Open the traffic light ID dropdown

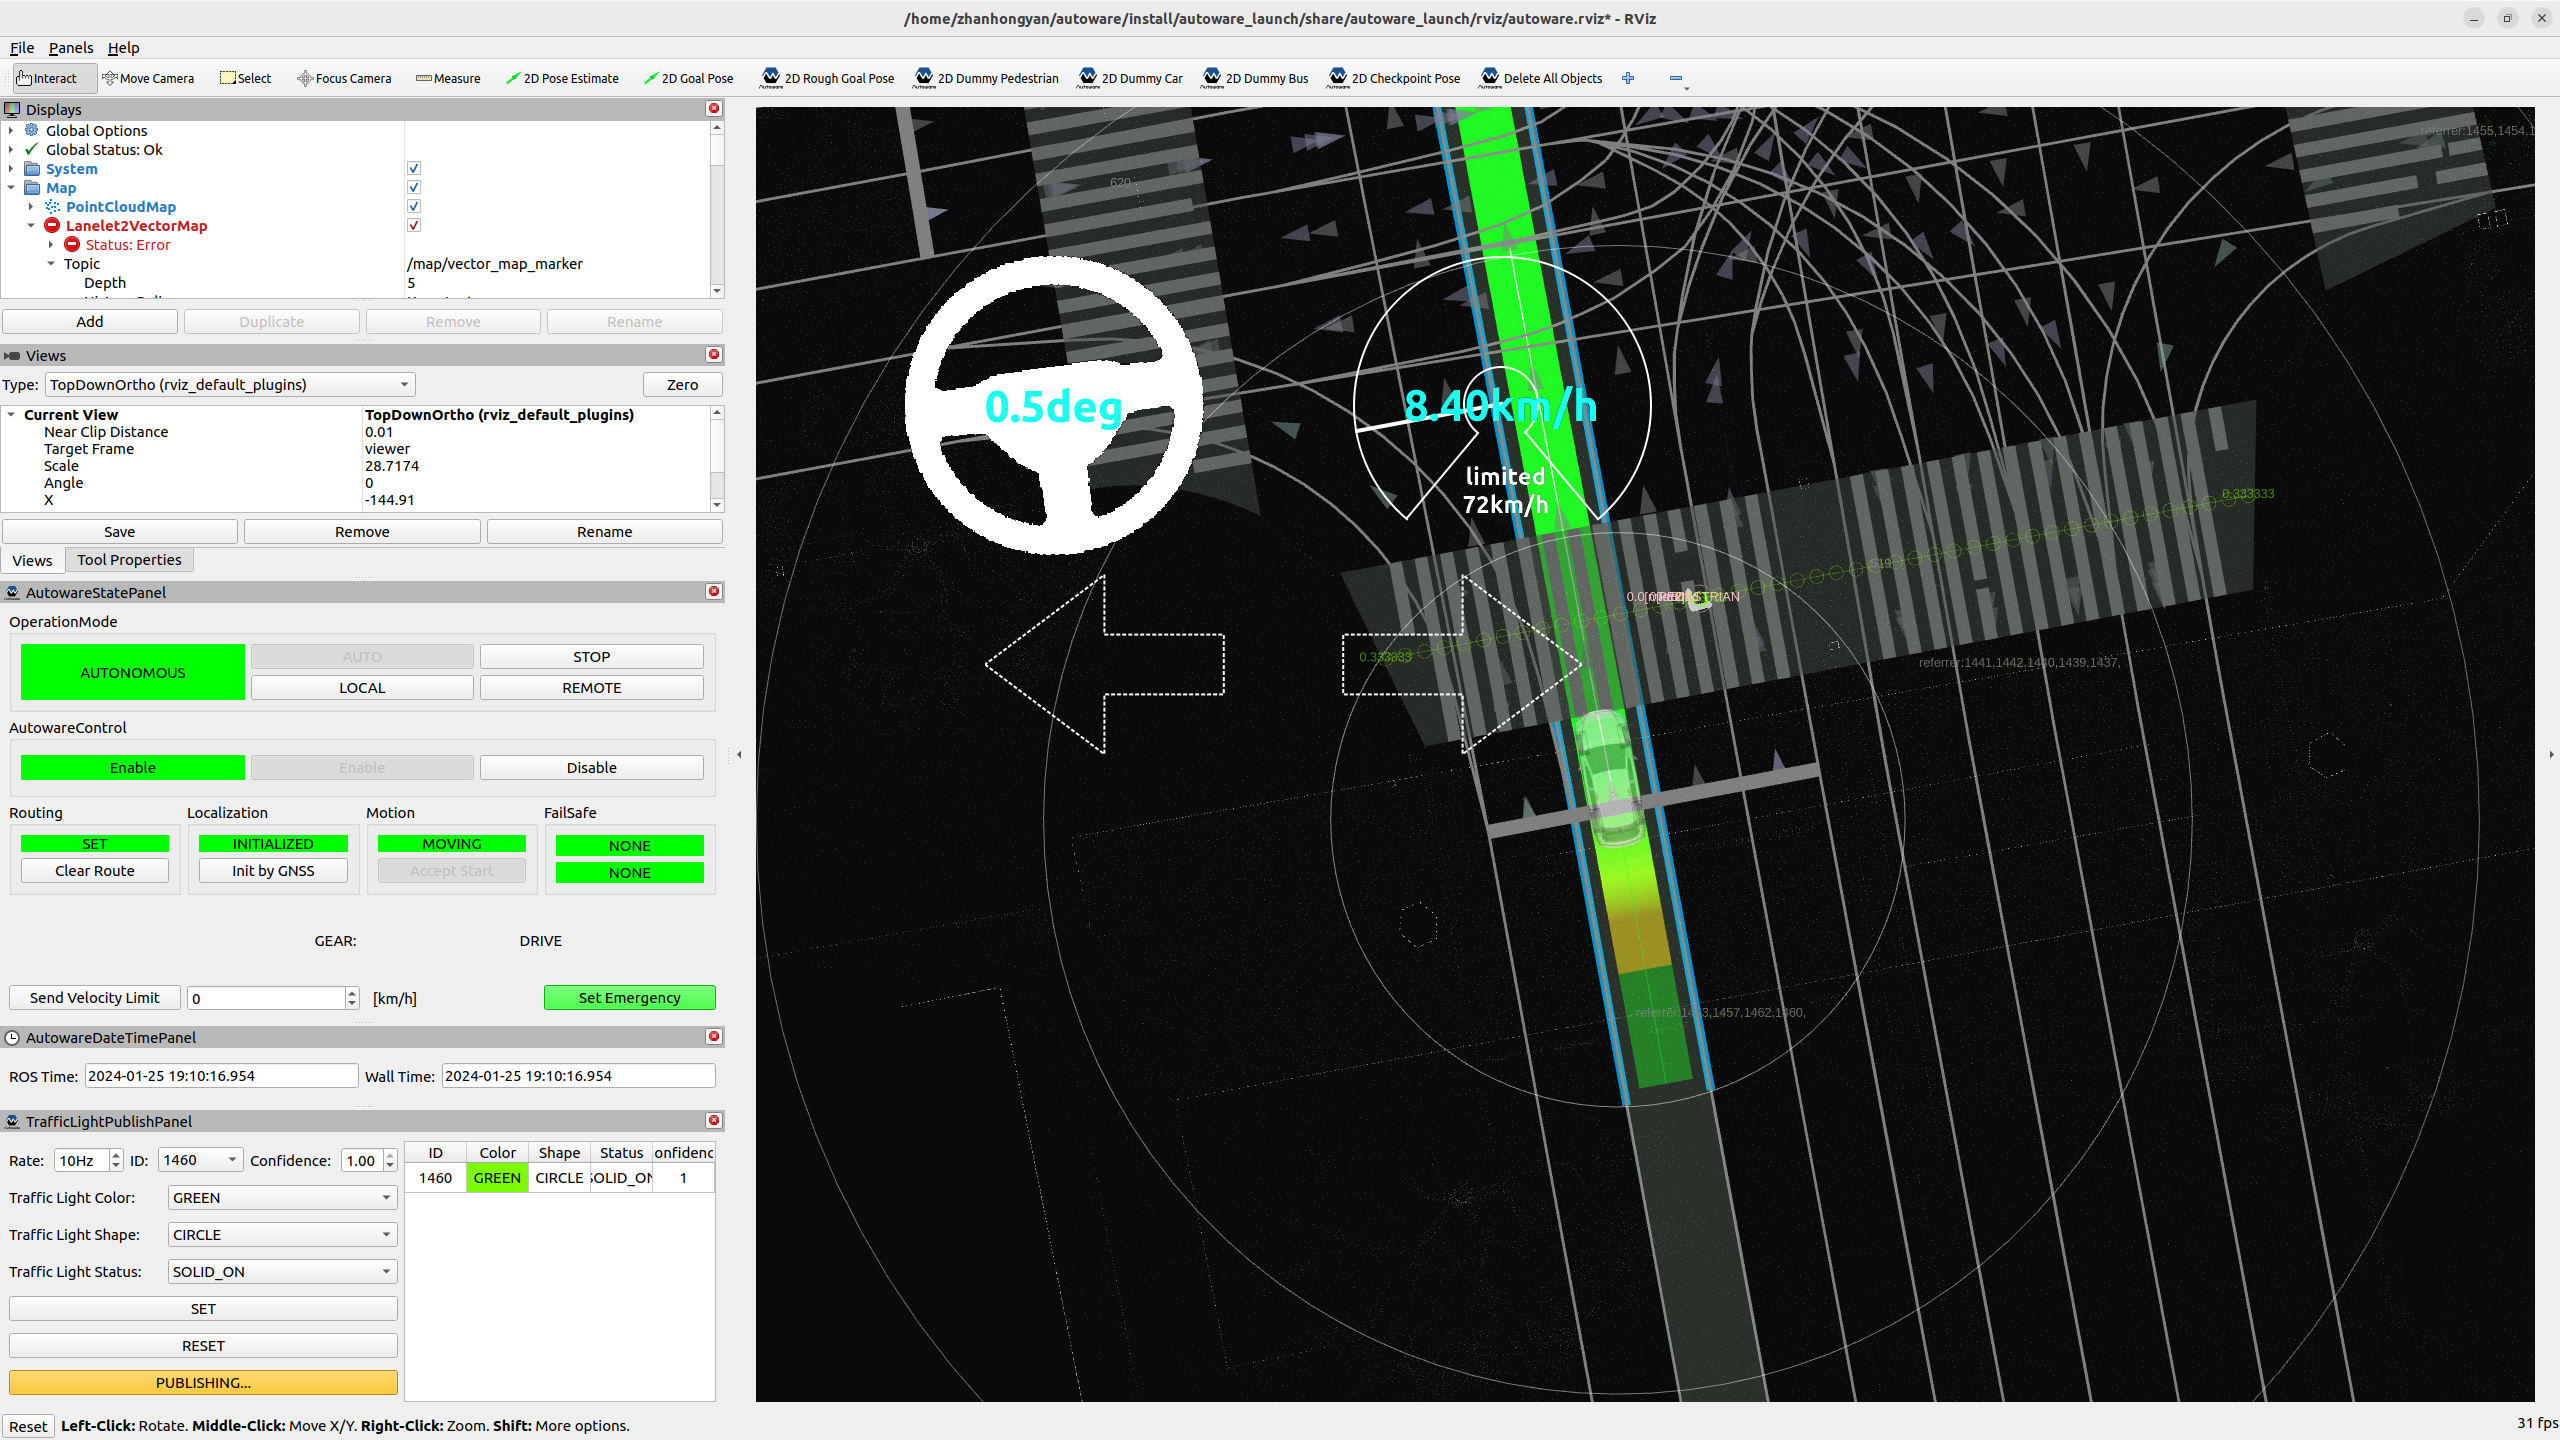[x=200, y=1160]
